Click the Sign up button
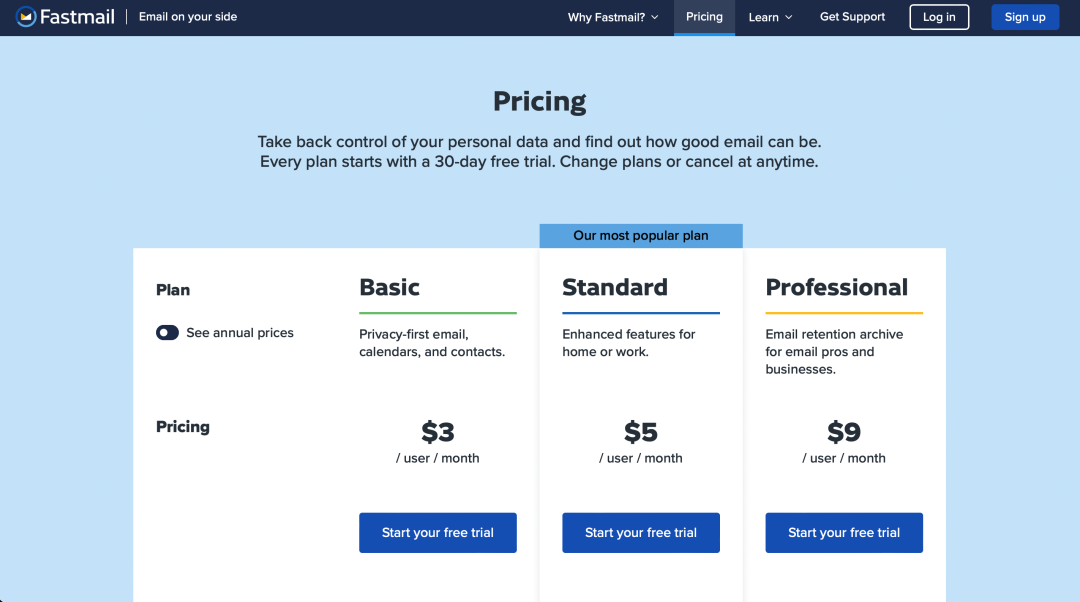The width and height of the screenshot is (1080, 602). (x=1025, y=17)
